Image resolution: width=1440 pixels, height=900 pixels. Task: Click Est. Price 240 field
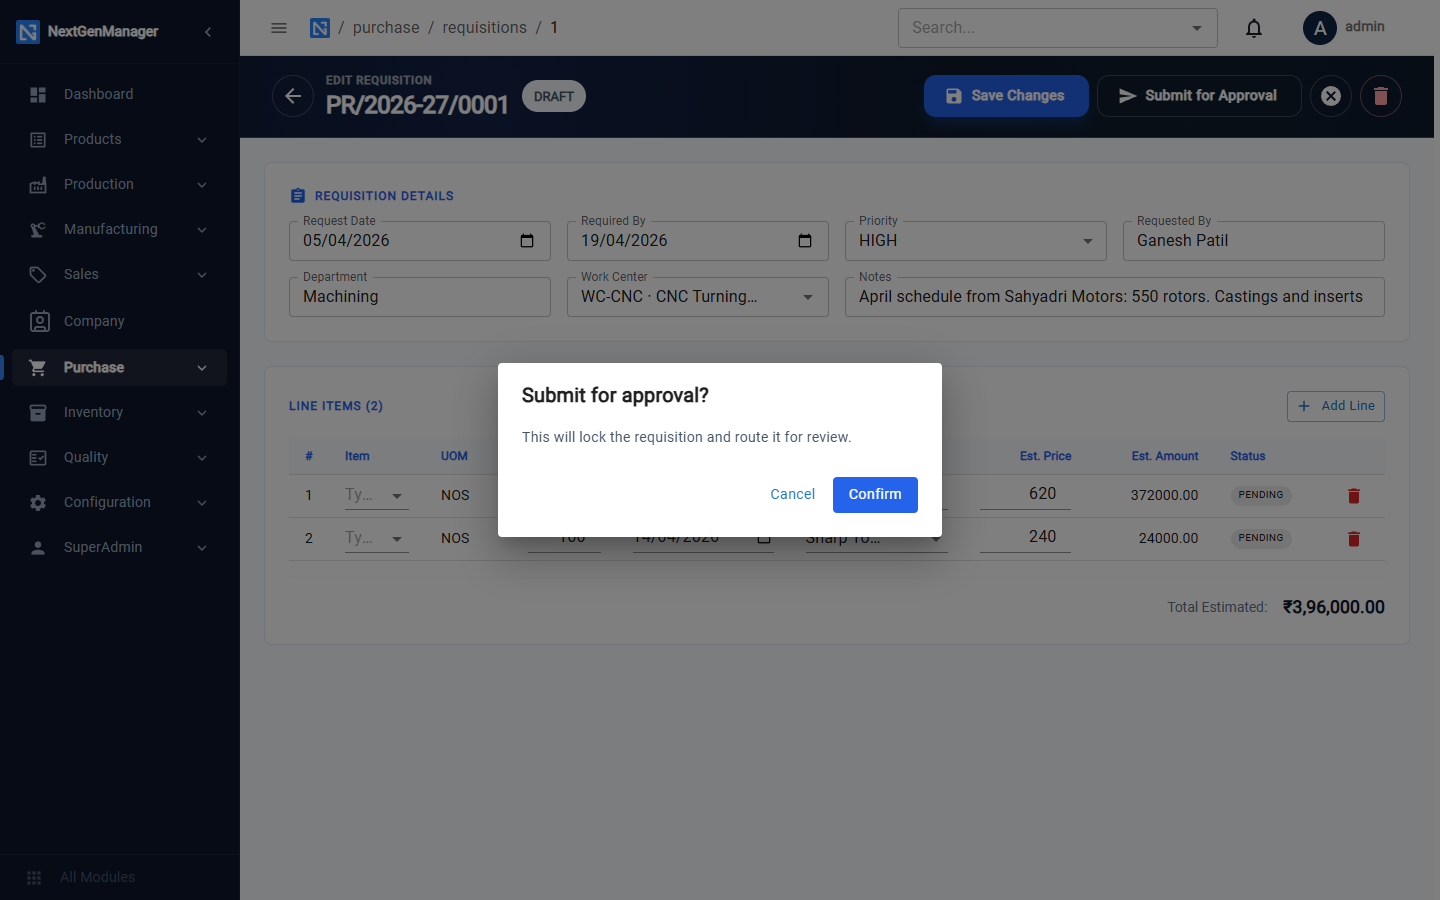coord(1025,537)
